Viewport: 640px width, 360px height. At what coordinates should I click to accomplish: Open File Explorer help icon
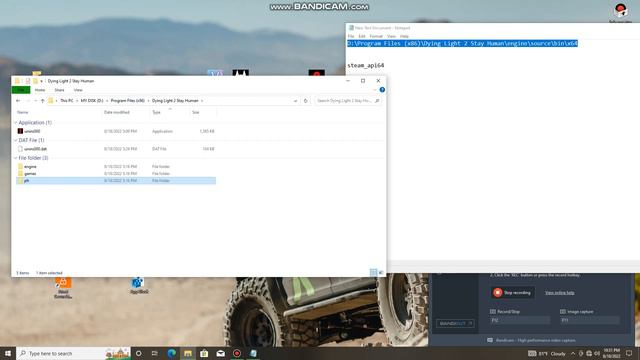[382, 90]
